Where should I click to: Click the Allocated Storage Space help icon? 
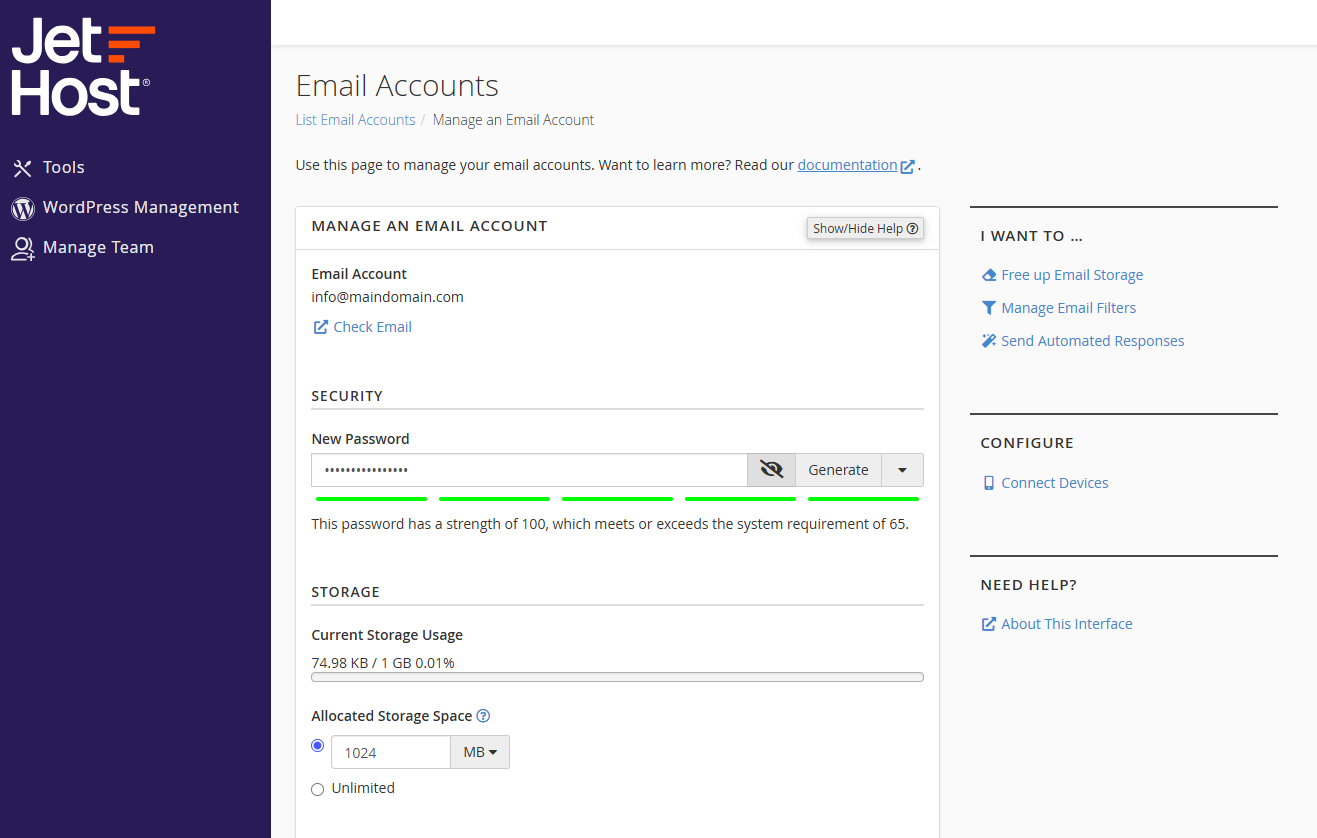483,716
